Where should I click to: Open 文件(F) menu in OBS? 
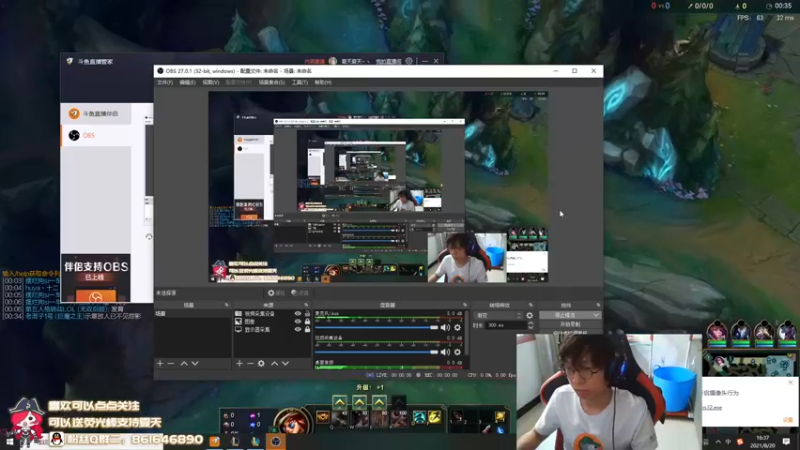(165, 82)
